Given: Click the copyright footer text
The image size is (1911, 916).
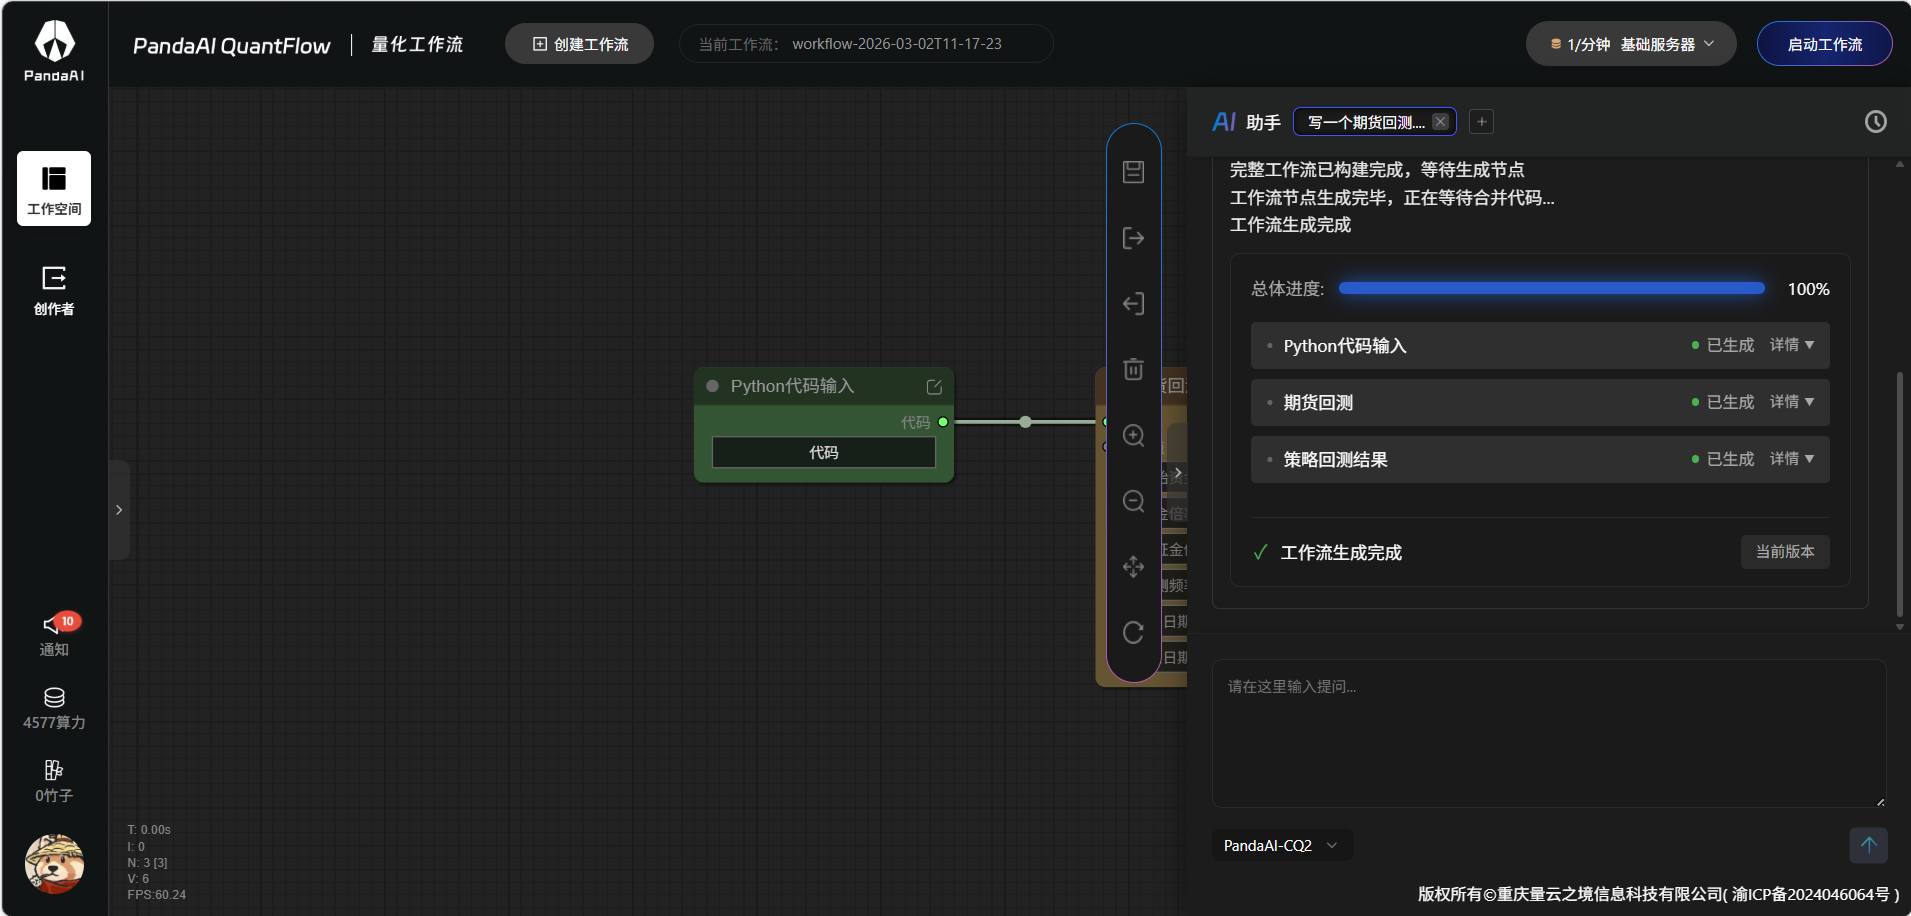Looking at the screenshot, I should [x=1658, y=894].
